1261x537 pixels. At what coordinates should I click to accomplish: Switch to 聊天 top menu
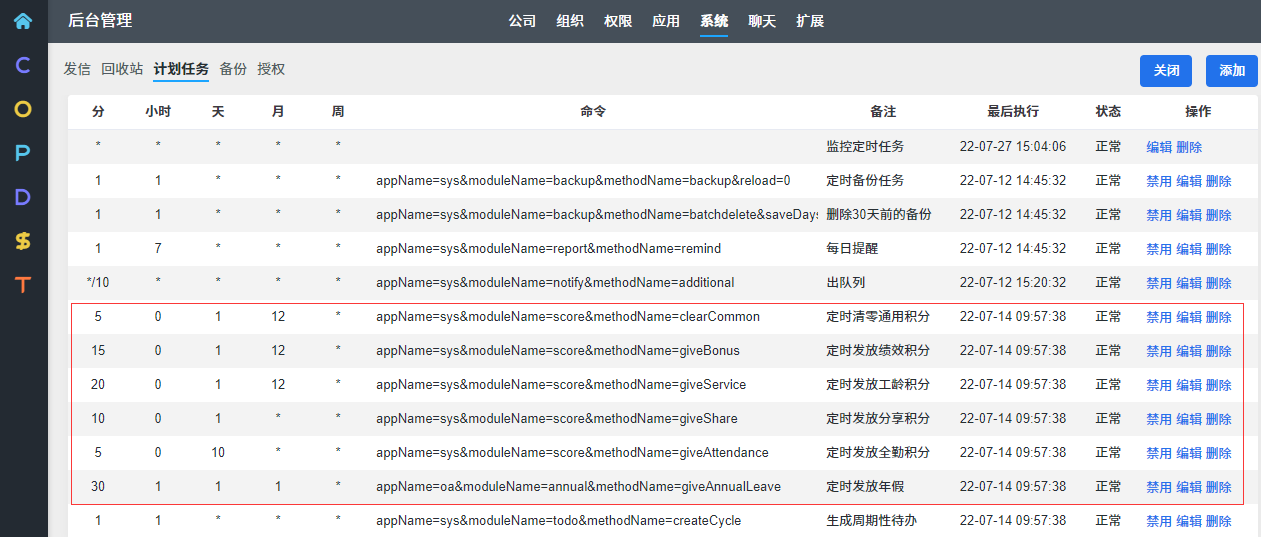(762, 21)
